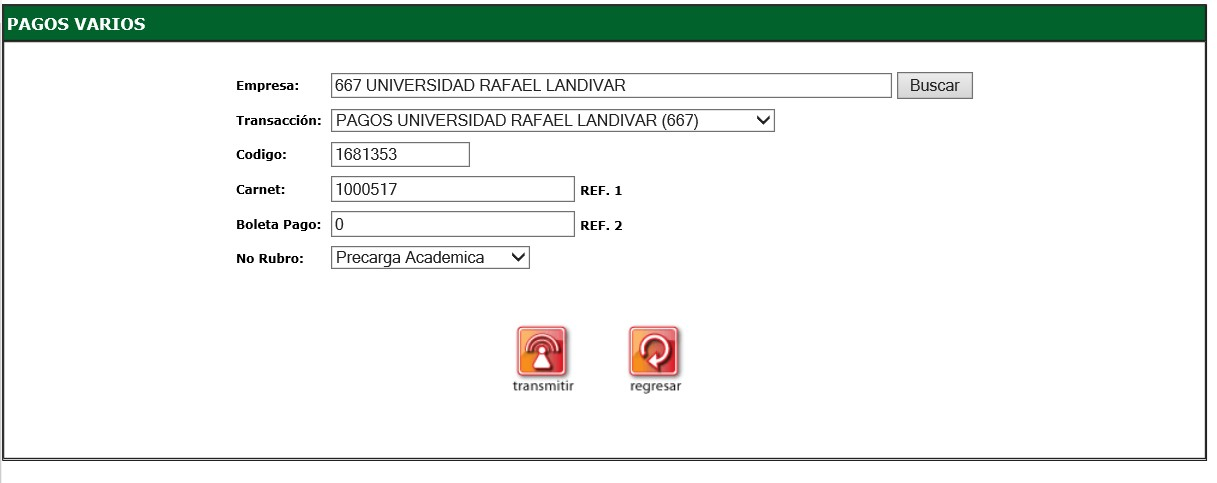The image size is (1217, 483).
Task: Click the PAGOS VARIOS header title
Action: coord(77,25)
